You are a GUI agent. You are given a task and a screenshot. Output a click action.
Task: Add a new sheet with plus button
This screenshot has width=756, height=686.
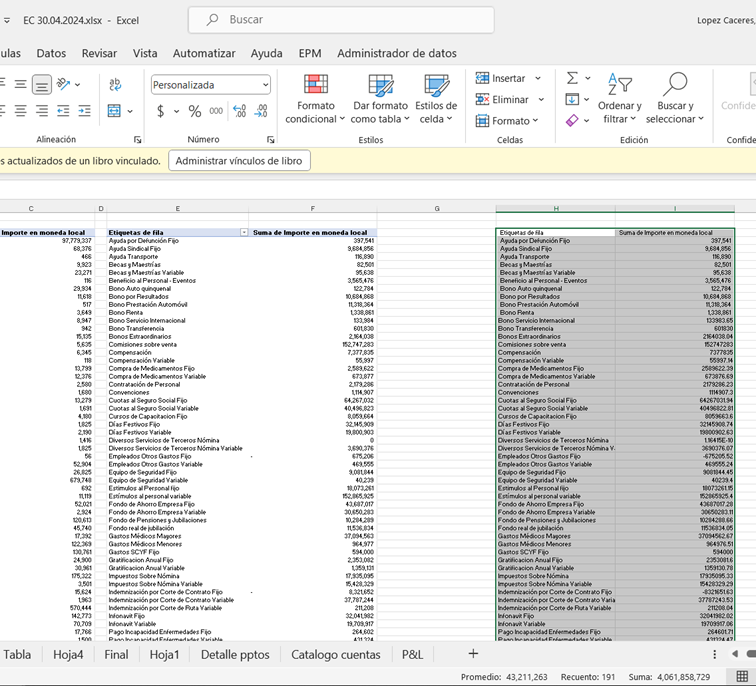474,654
